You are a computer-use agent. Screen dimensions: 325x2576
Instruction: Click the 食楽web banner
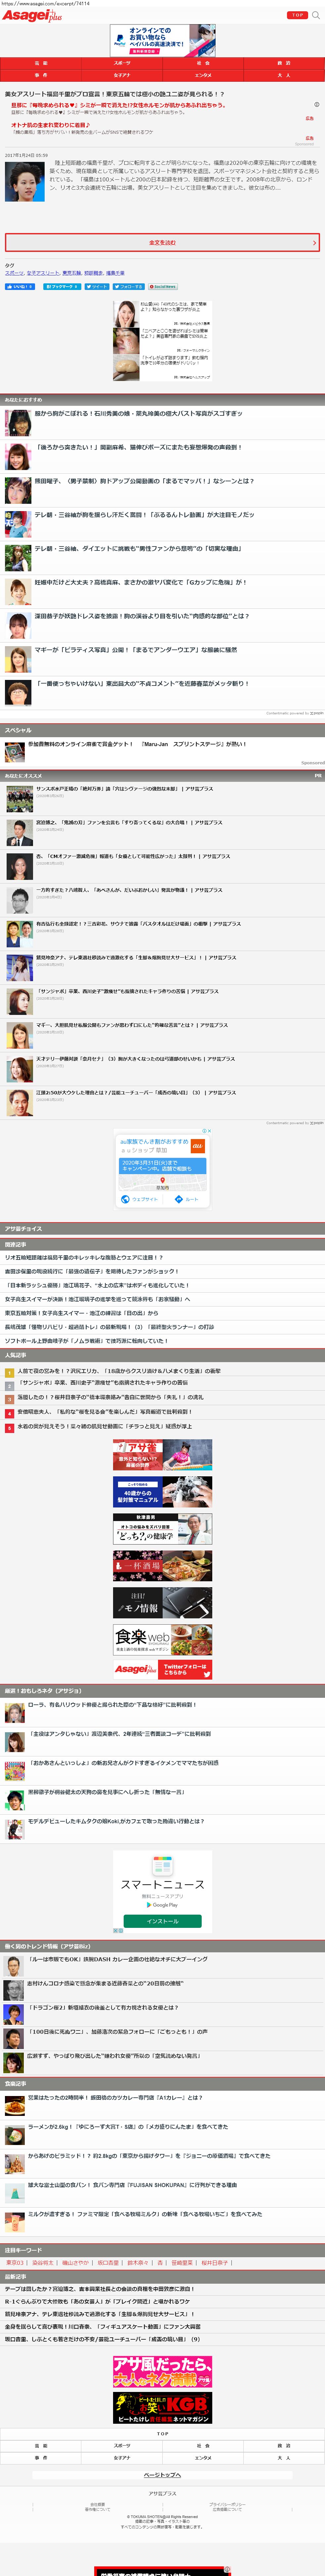(x=162, y=1638)
